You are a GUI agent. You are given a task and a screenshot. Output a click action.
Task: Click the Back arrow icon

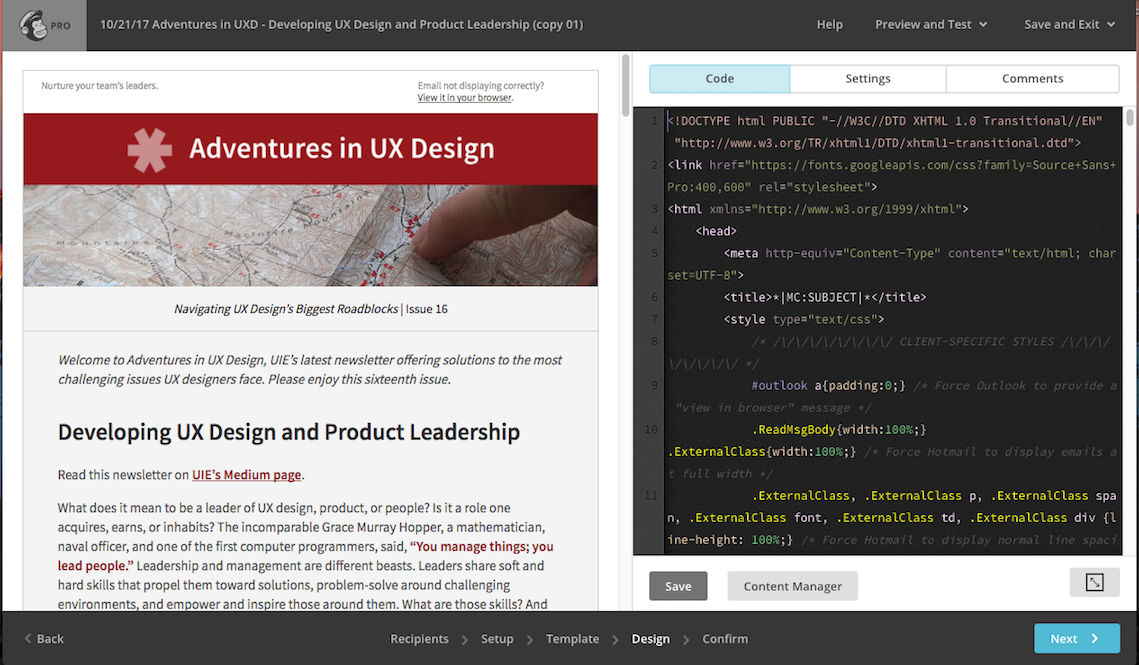[28, 638]
